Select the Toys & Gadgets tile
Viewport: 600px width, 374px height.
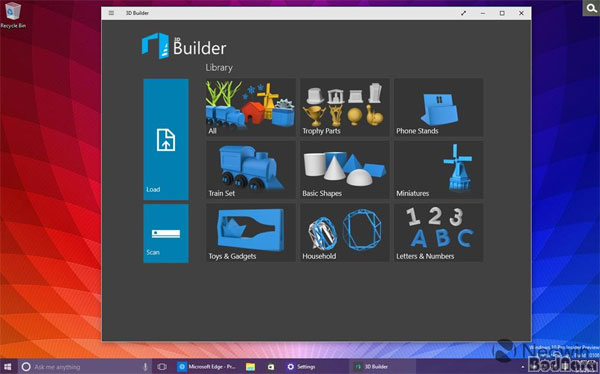[251, 233]
